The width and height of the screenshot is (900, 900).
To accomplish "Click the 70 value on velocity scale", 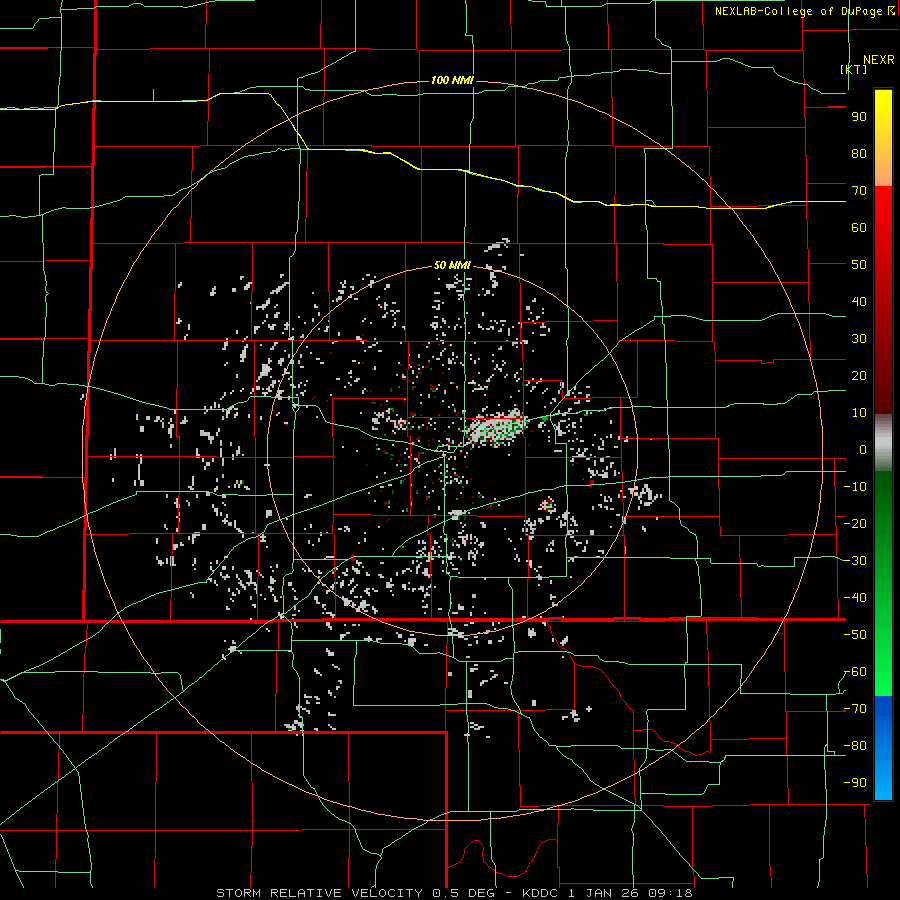I will [859, 191].
